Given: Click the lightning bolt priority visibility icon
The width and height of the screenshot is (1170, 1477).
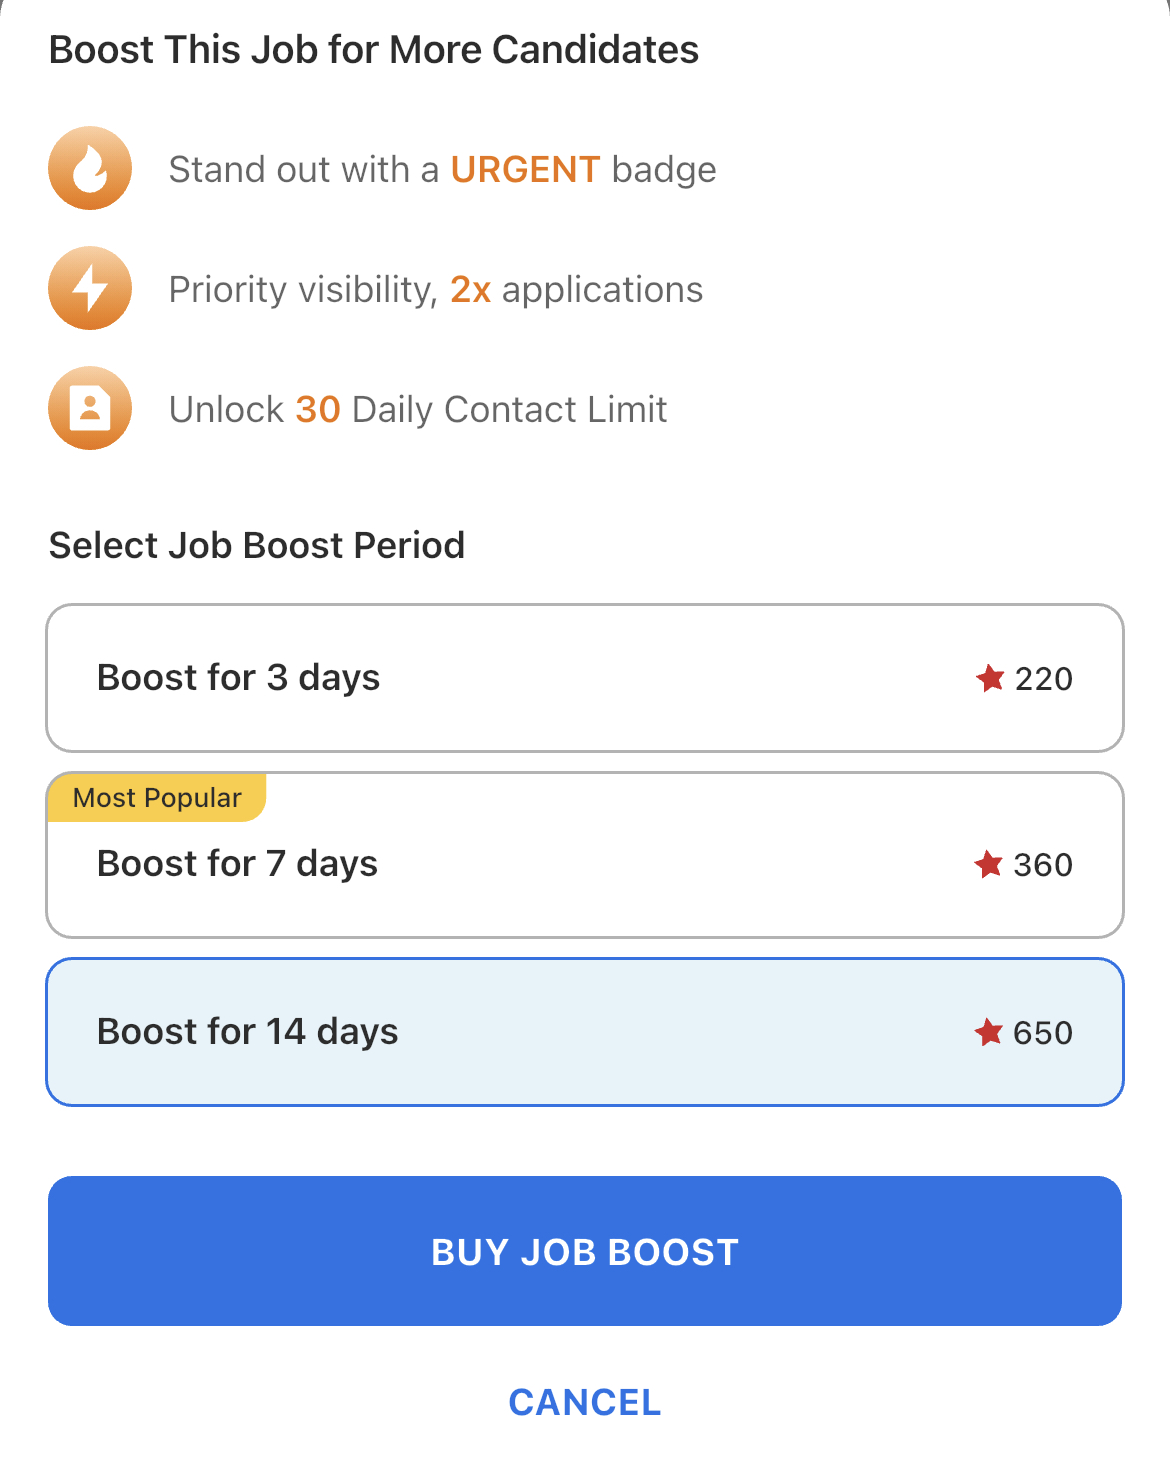Looking at the screenshot, I should [90, 288].
